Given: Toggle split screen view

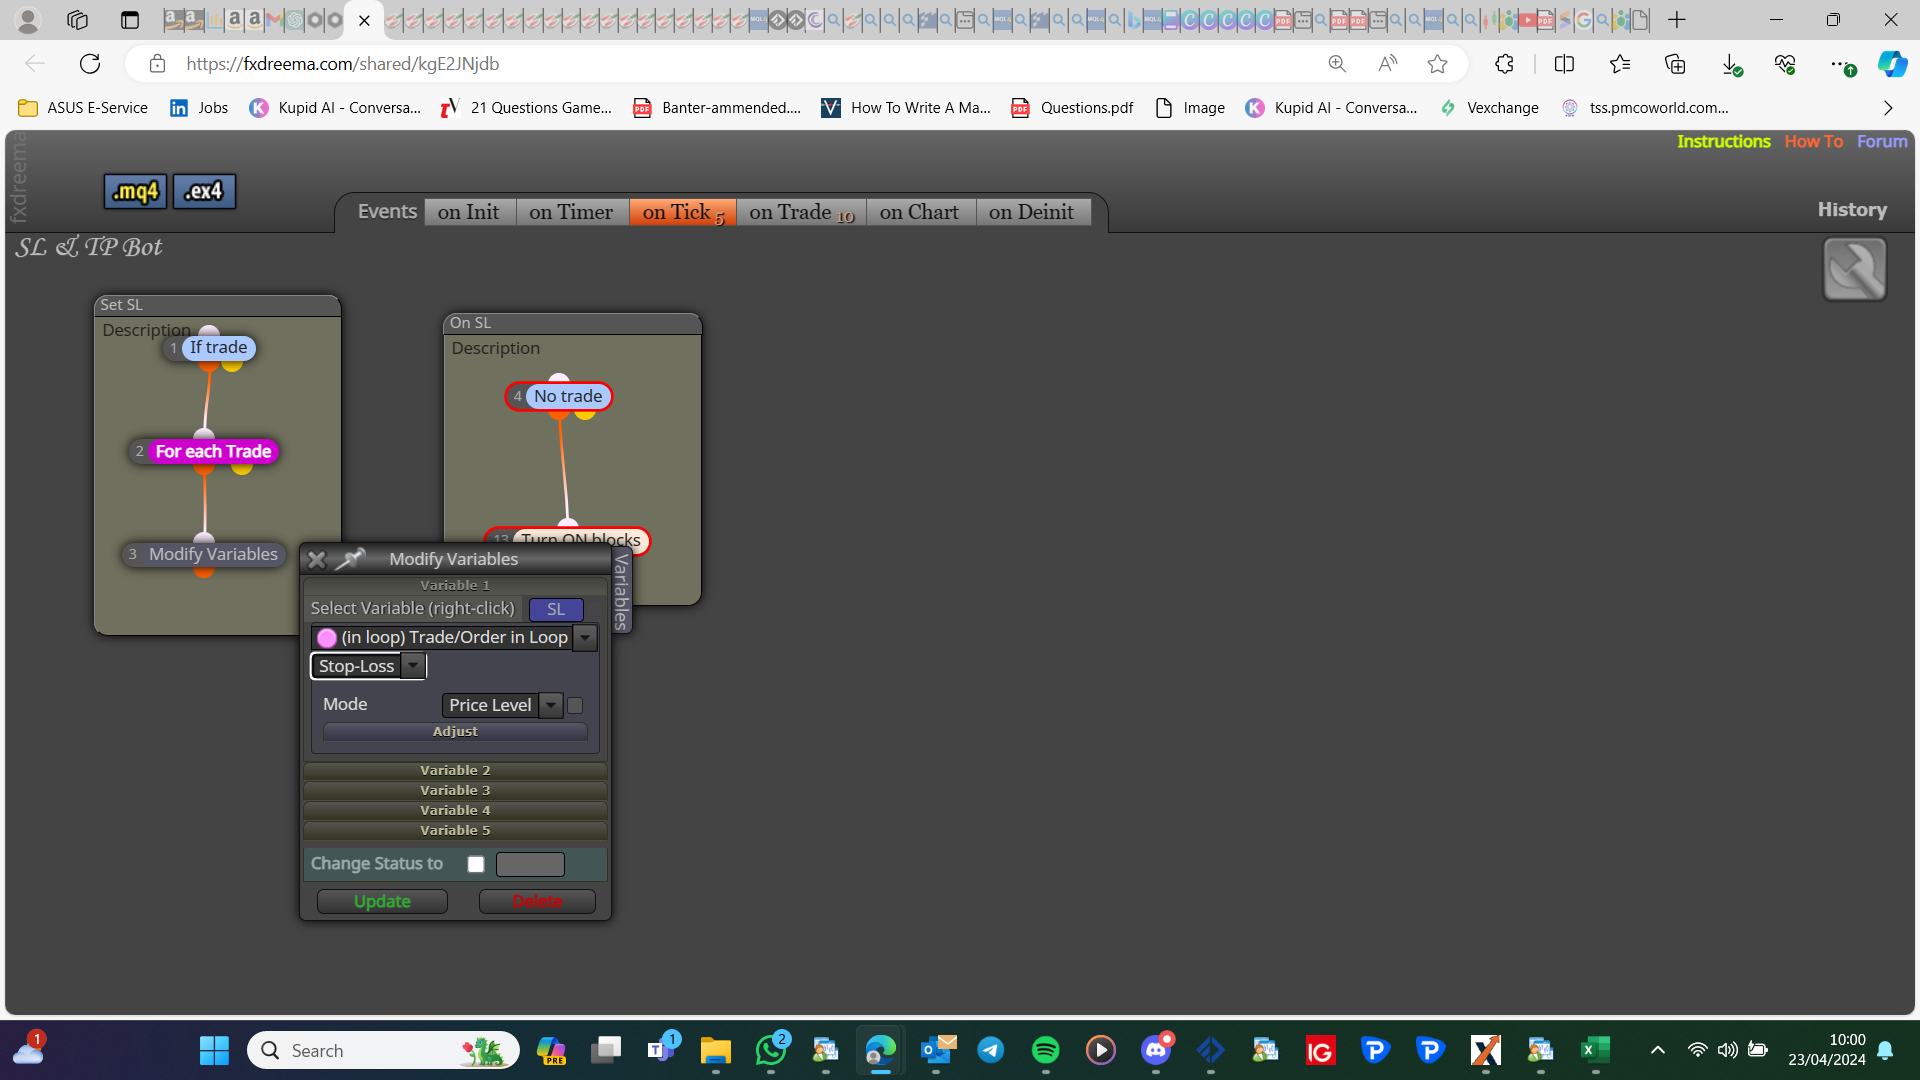Looking at the screenshot, I should pos(1564,64).
